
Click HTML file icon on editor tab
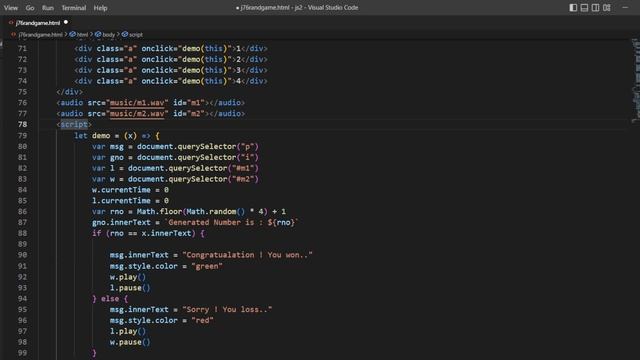point(11,23)
